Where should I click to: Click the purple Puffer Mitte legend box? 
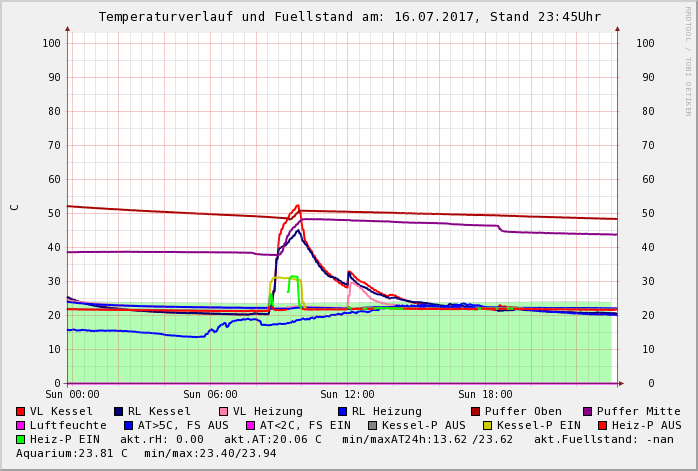tap(588, 411)
